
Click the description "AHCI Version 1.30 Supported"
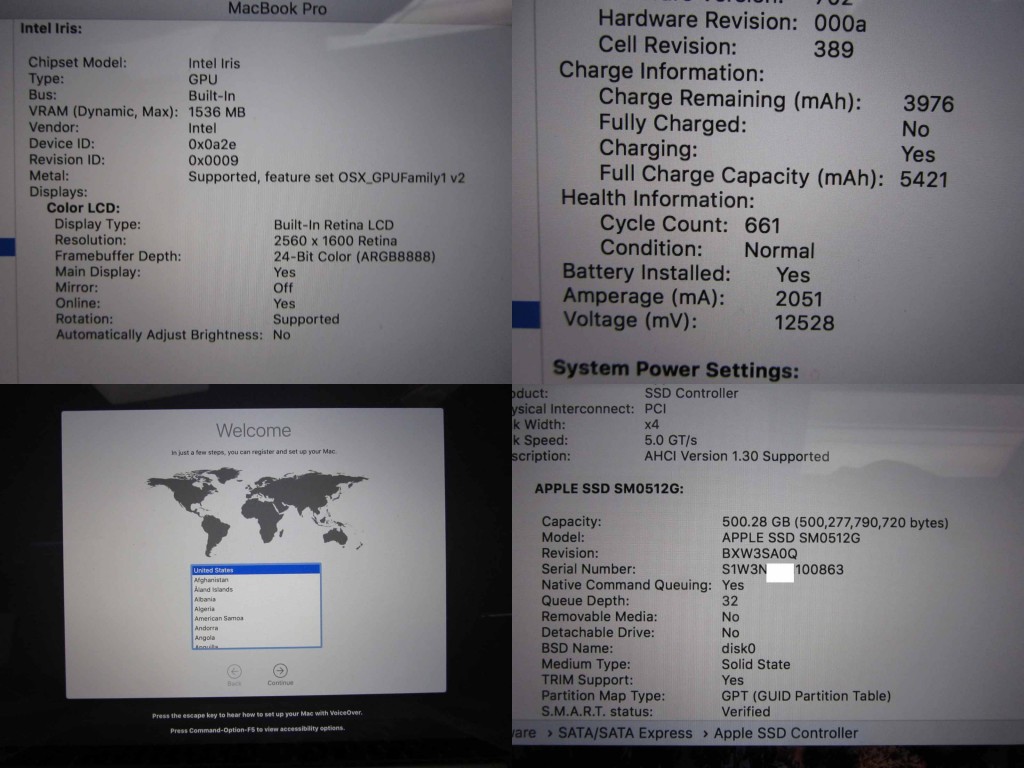tap(737, 456)
